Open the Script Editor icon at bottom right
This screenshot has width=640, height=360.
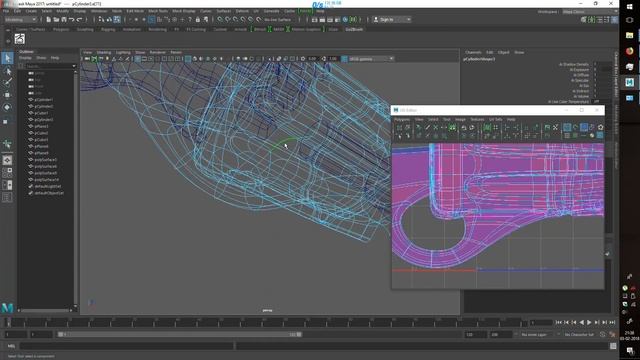[613, 346]
